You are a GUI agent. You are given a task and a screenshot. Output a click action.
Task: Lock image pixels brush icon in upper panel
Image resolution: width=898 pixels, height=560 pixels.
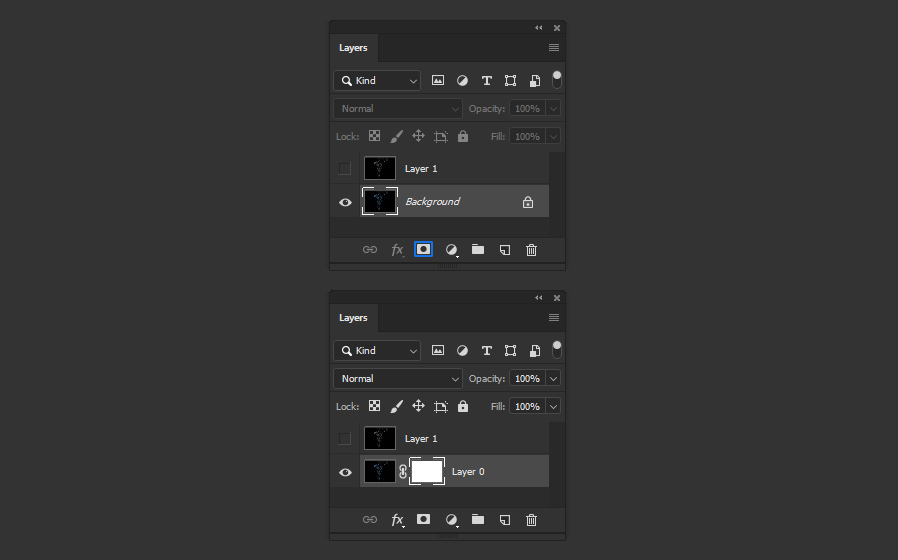tap(396, 136)
